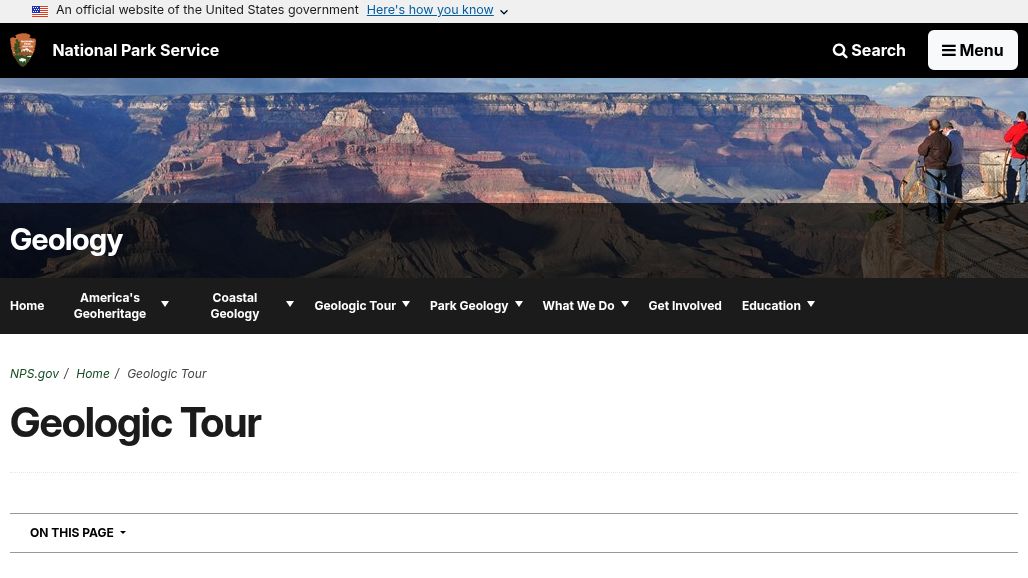Click the NPS arrowhead logo
This screenshot has height=578, width=1028.
tap(22, 49)
